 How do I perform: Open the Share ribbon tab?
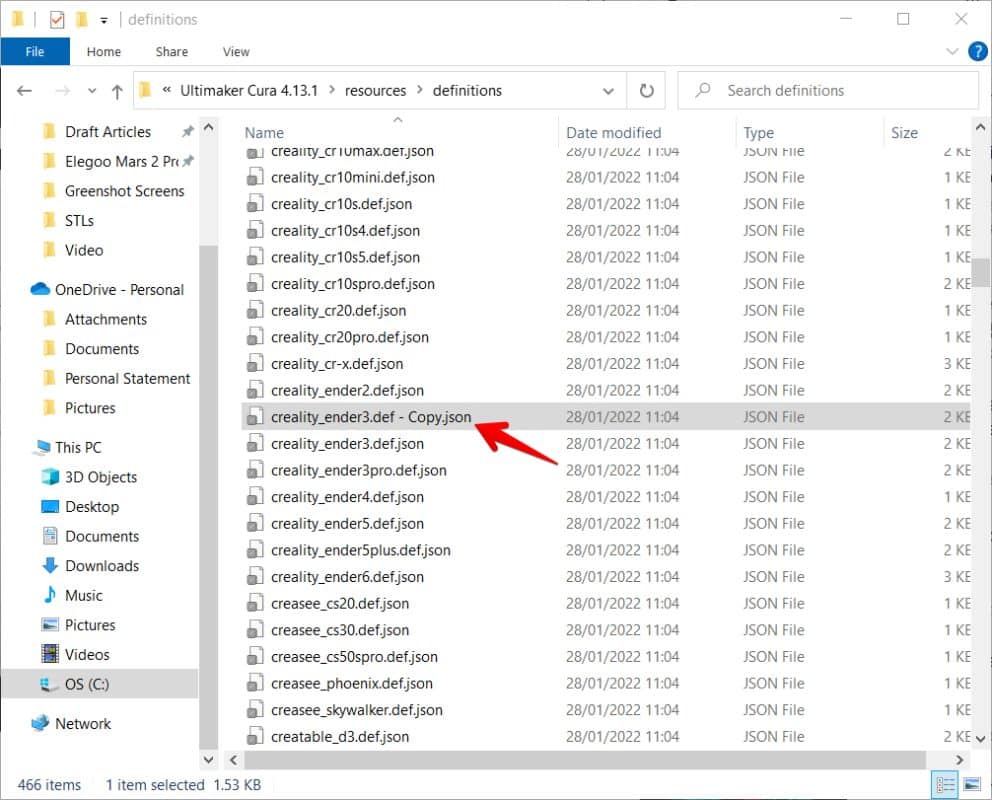[x=171, y=52]
